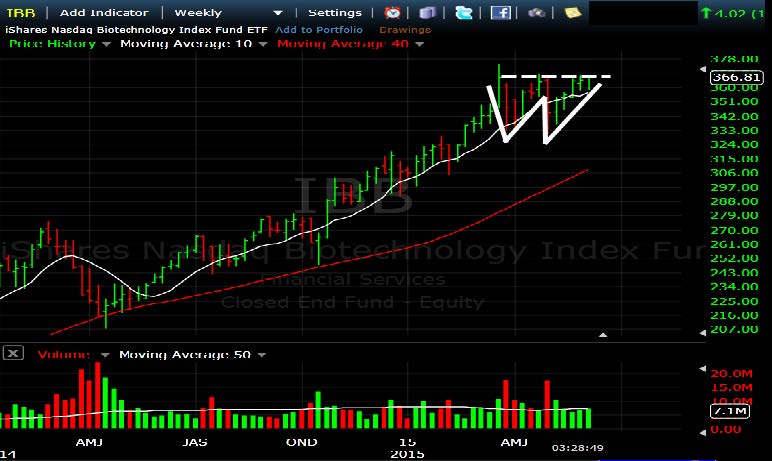
Task: Click the 03:28:49 time readout
Action: click(578, 448)
